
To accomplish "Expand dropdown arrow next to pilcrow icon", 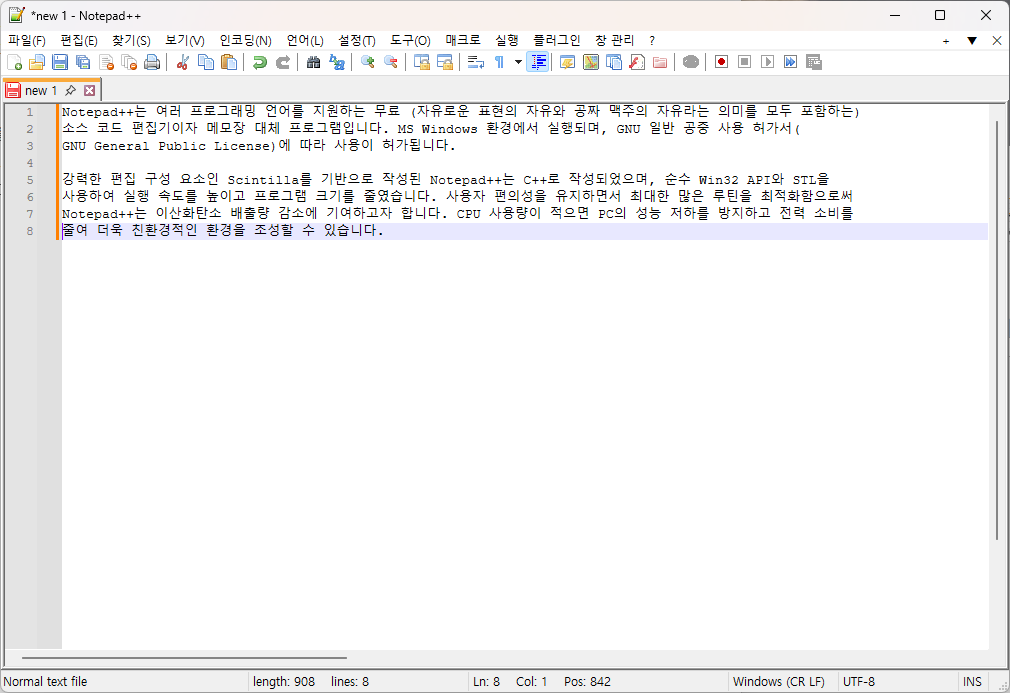I will (x=518, y=62).
